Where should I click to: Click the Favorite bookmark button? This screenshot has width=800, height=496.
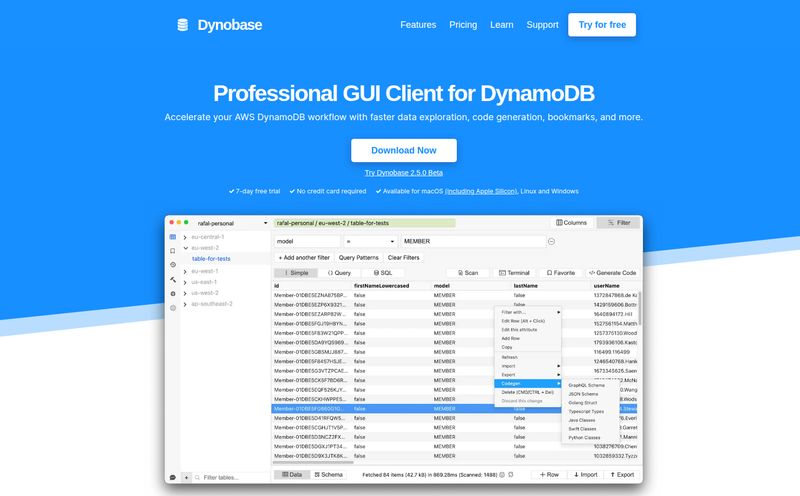tap(560, 273)
